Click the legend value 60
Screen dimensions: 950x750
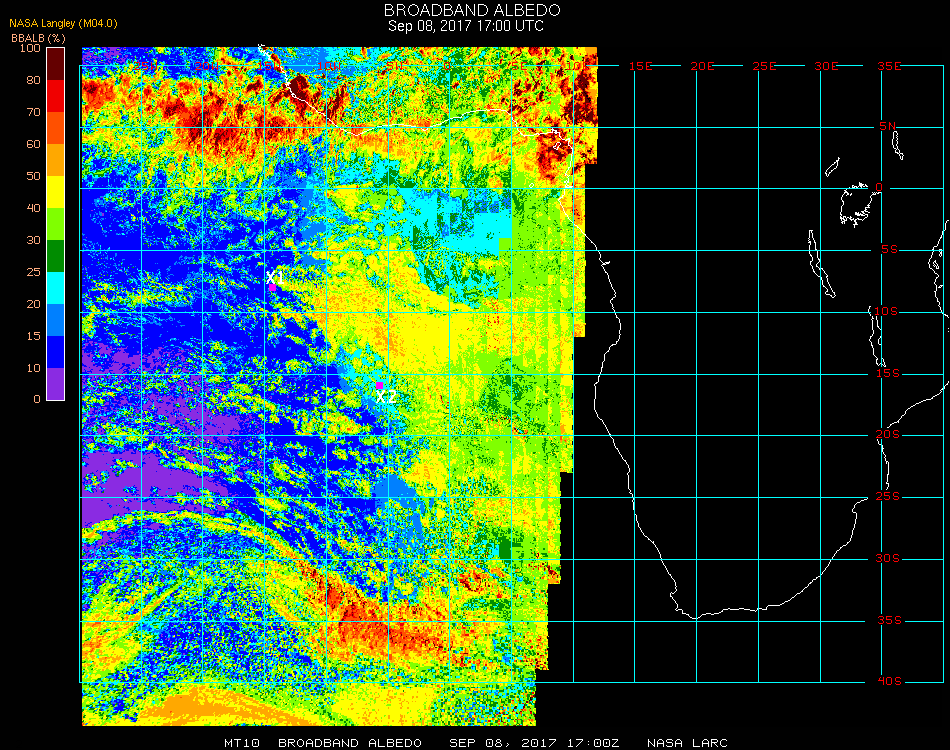pyautogui.click(x=33, y=144)
